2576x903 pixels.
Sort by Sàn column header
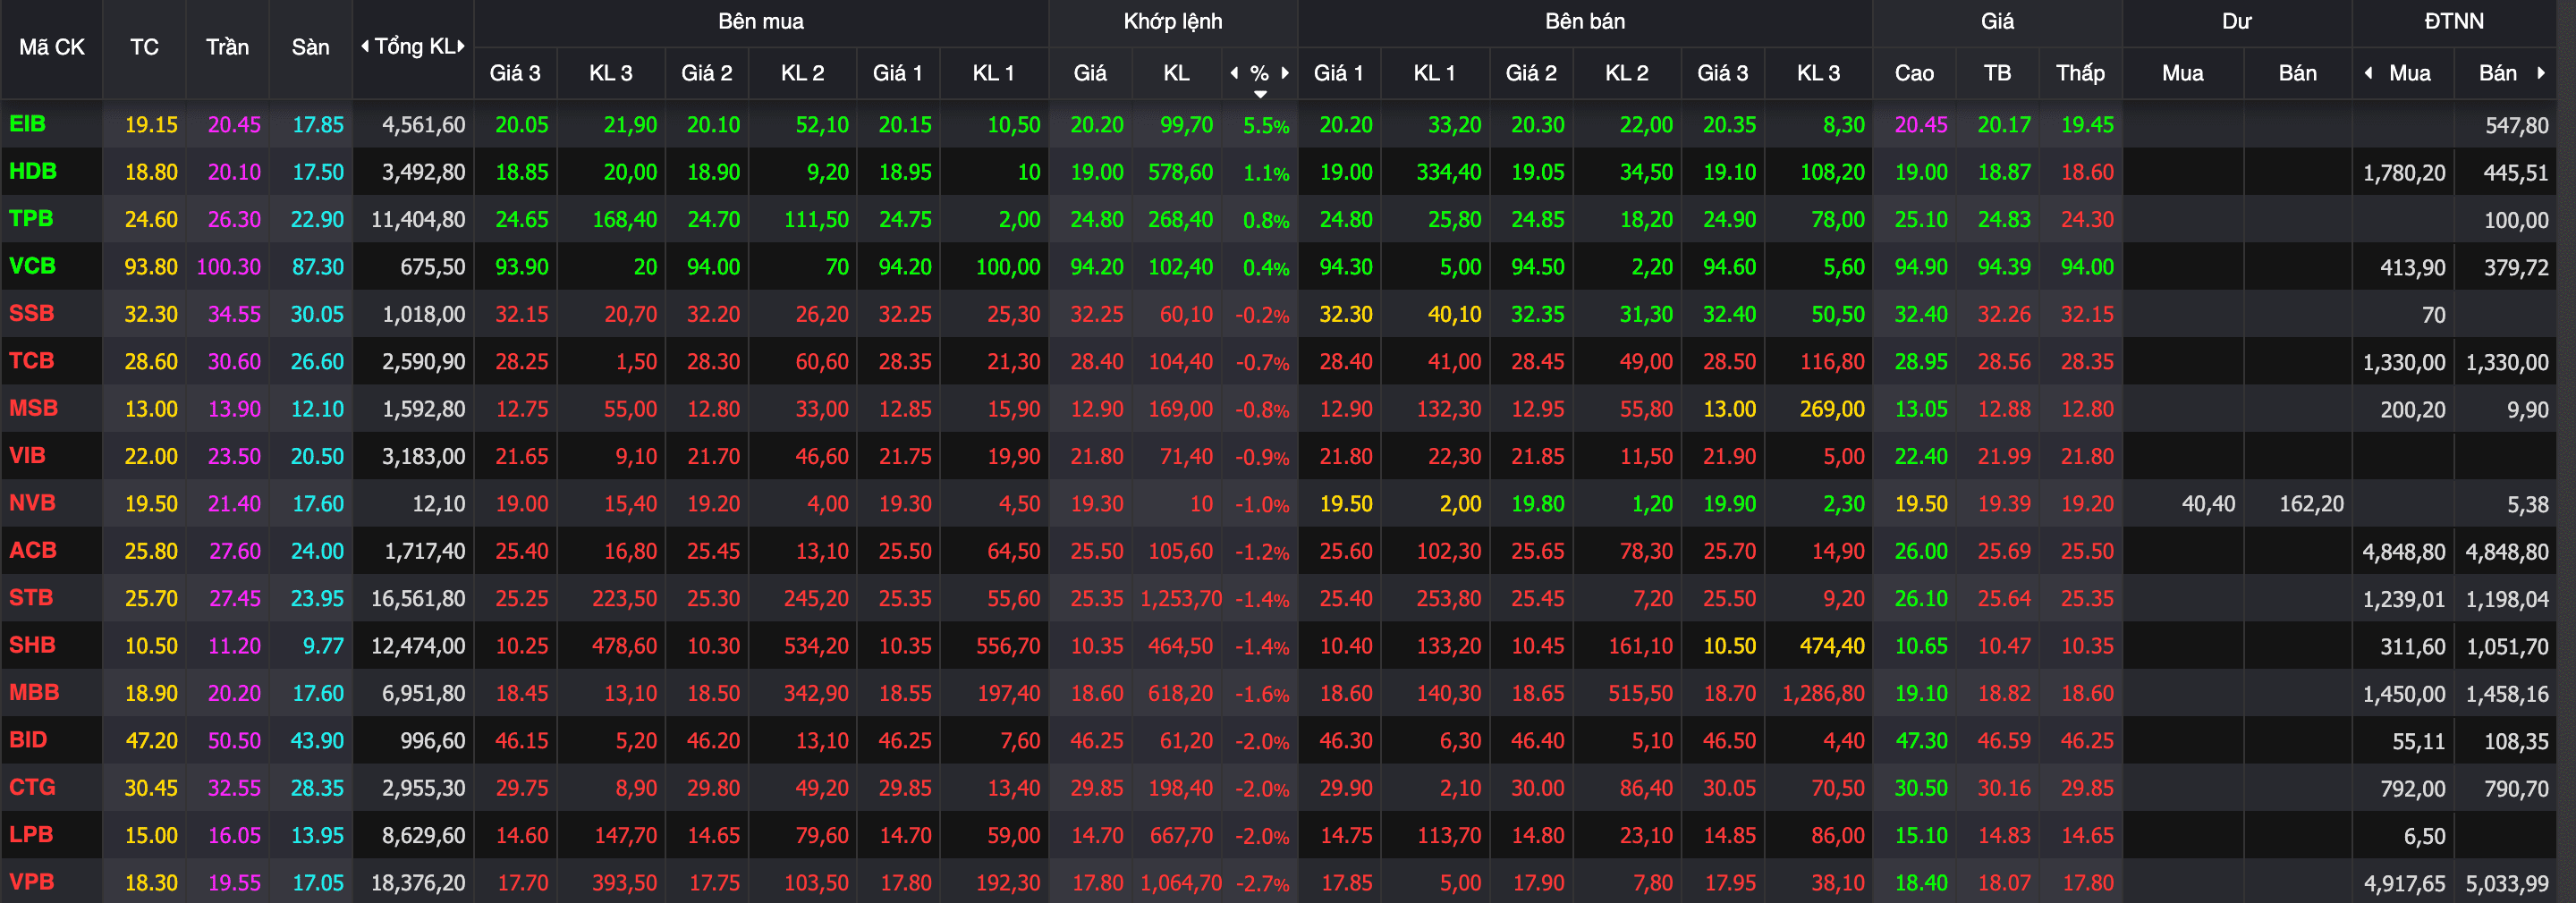310,47
